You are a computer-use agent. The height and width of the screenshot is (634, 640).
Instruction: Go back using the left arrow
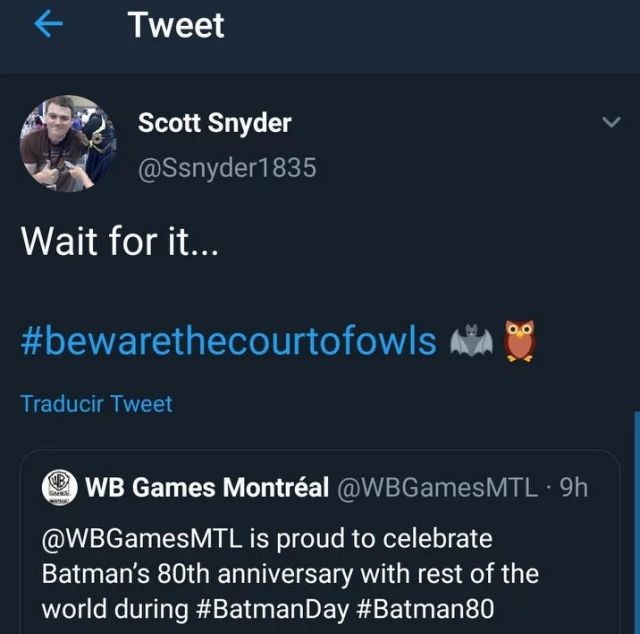point(48,27)
